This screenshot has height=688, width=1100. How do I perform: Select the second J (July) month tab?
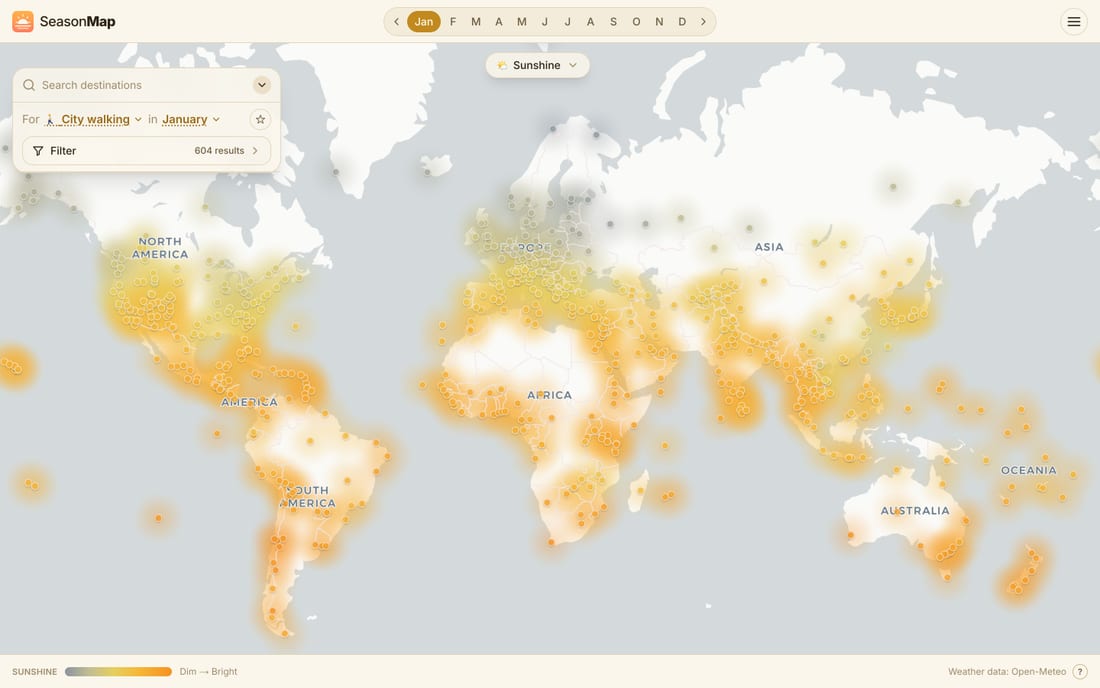[x=568, y=22]
